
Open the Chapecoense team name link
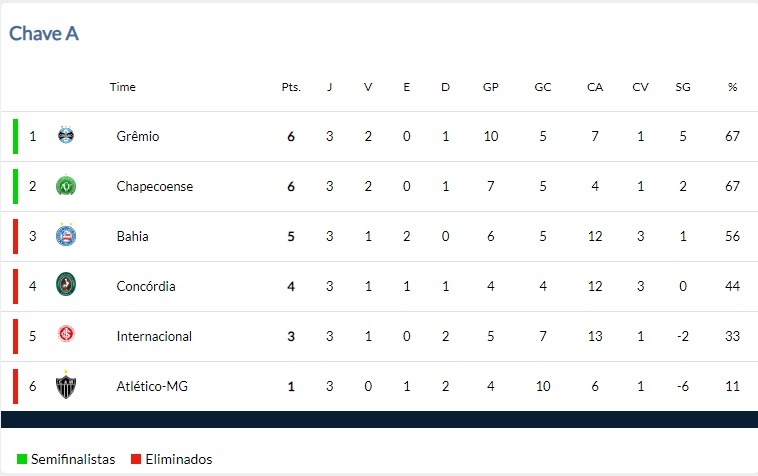155,187
